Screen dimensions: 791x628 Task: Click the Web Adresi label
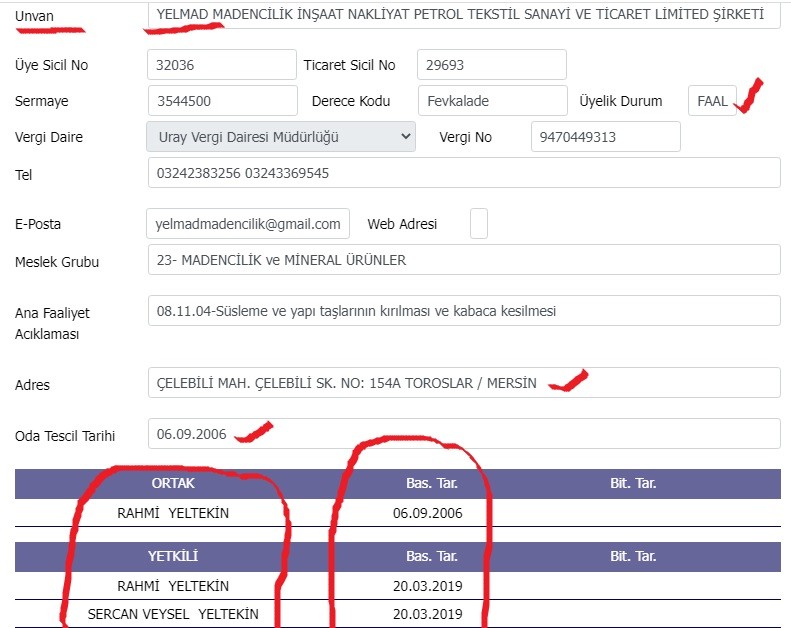click(x=402, y=224)
